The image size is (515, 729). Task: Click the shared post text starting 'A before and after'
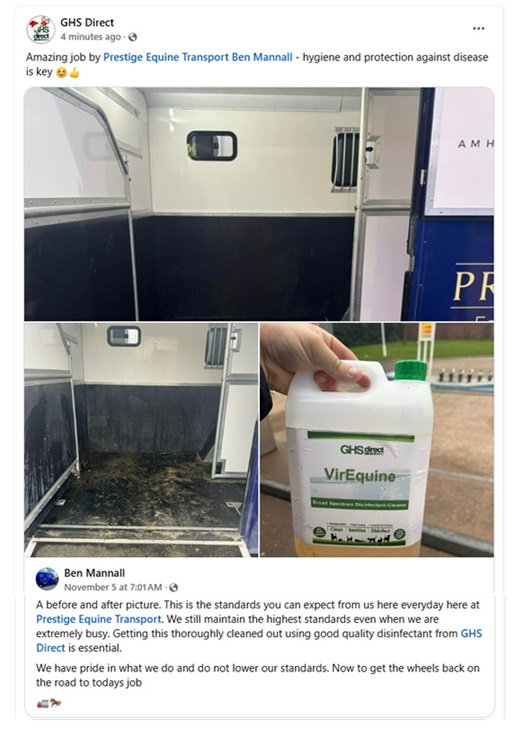(259, 626)
